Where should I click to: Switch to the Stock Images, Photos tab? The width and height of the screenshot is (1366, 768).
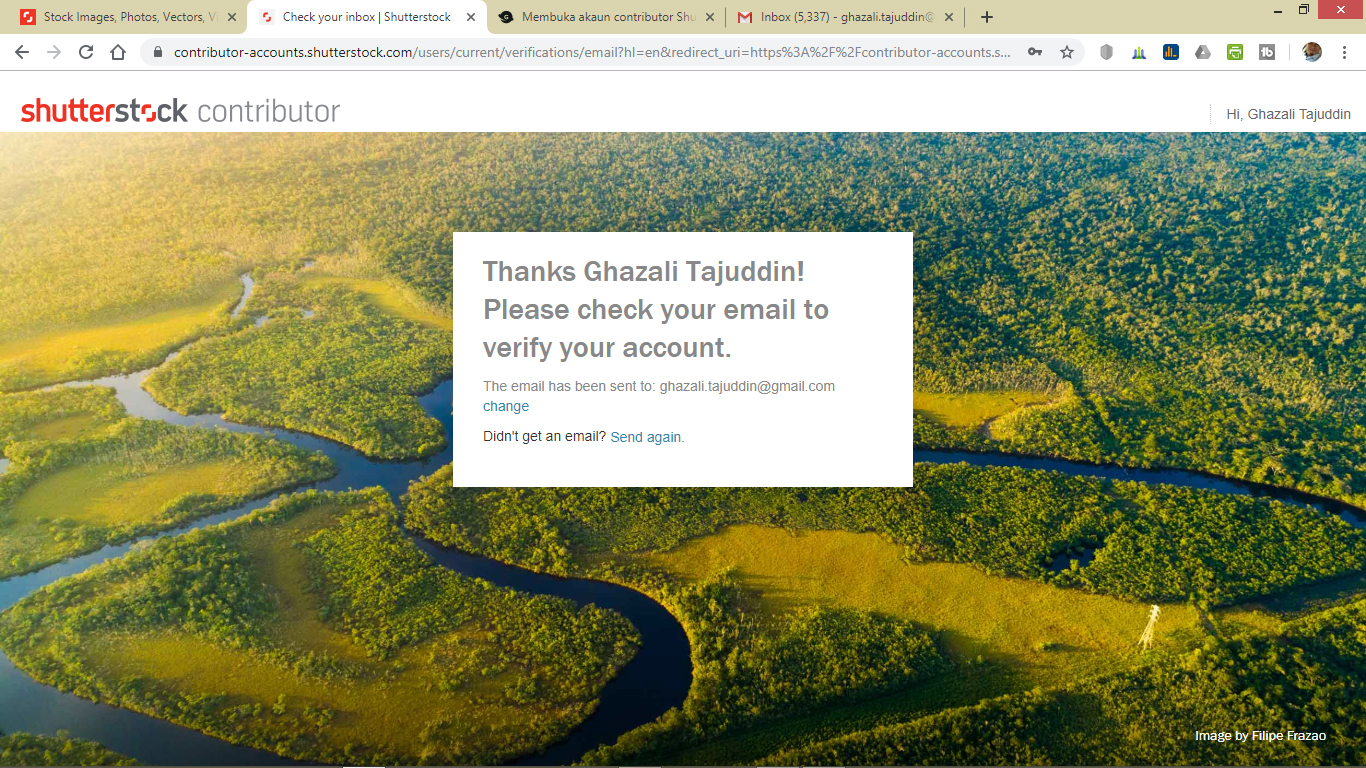[128, 17]
